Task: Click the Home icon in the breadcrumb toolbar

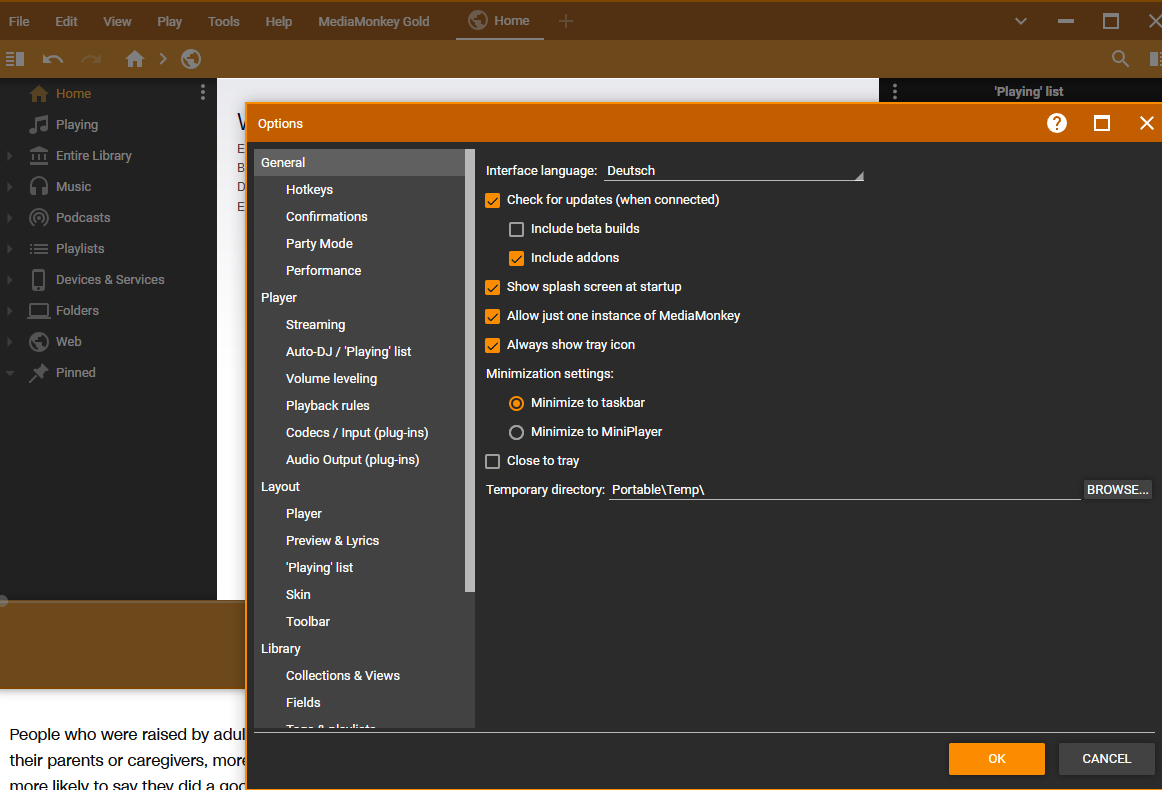Action: coord(135,59)
